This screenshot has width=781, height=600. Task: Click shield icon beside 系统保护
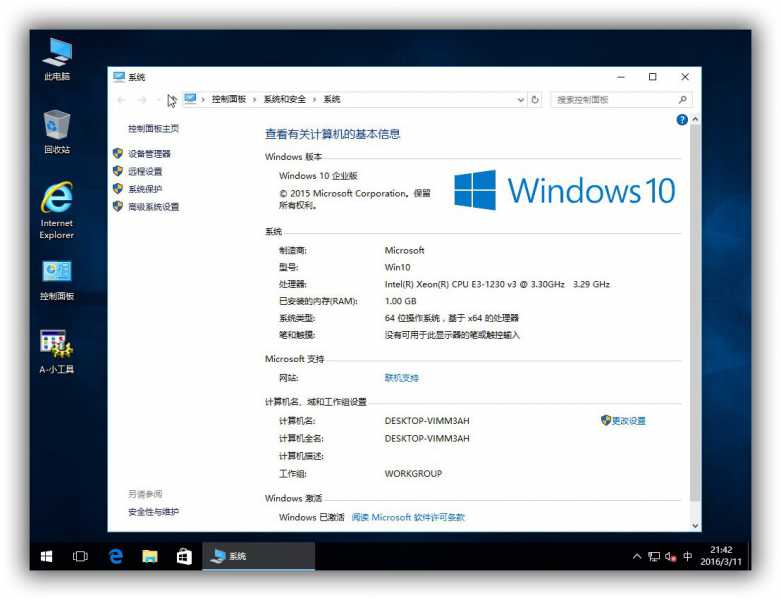point(118,189)
